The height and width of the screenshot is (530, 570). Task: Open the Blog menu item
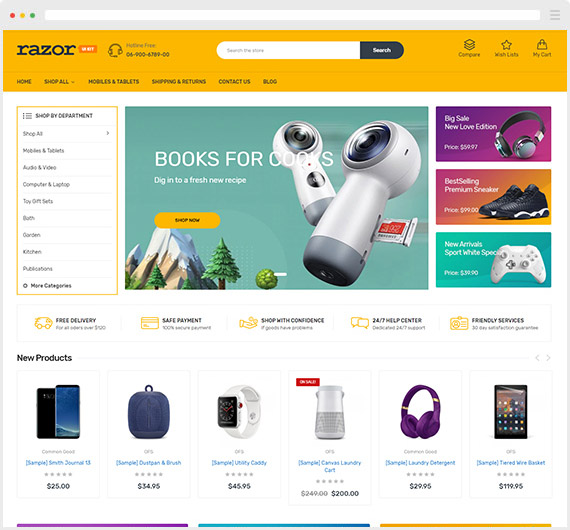tap(270, 82)
